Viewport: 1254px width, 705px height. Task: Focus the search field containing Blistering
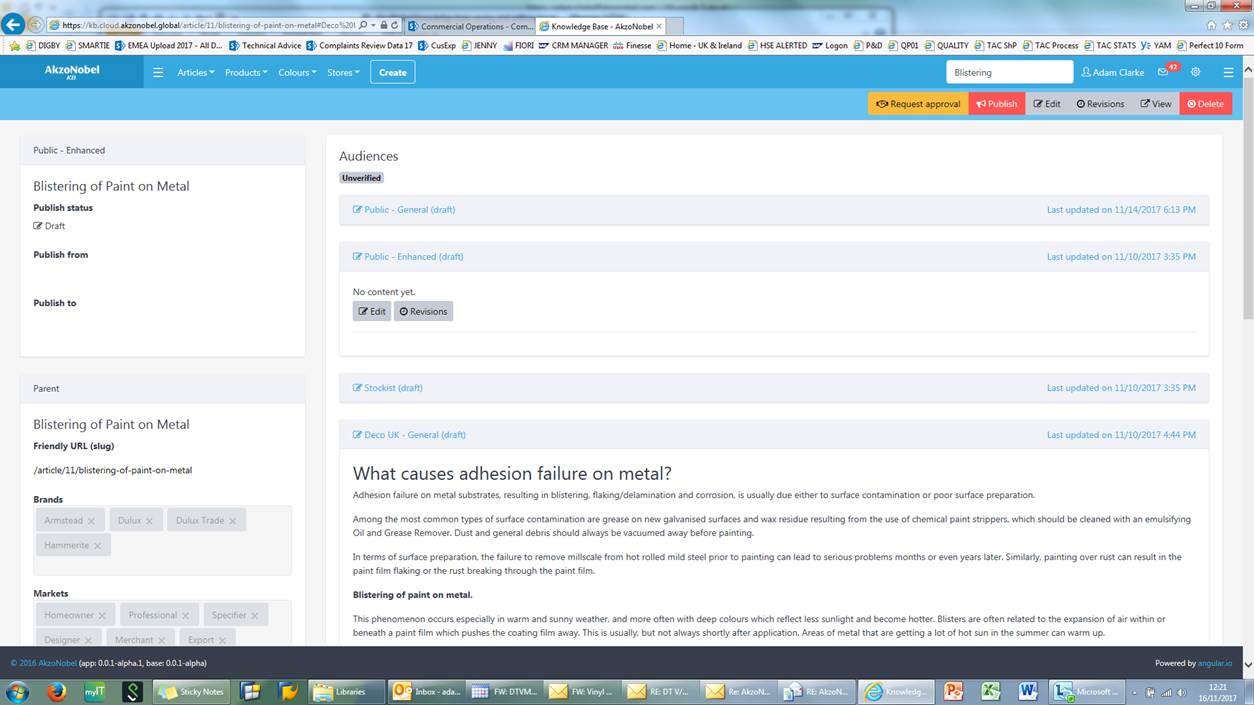coord(1009,72)
